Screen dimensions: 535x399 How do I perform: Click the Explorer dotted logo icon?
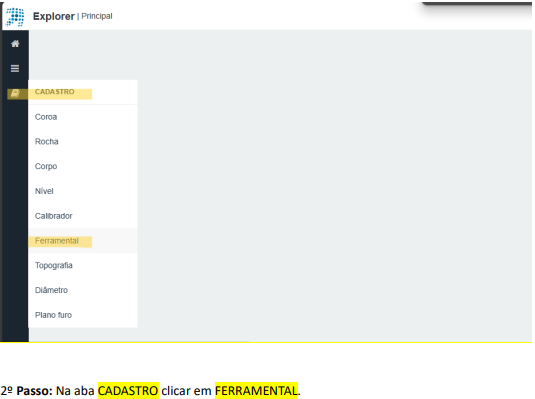pyautogui.click(x=15, y=16)
